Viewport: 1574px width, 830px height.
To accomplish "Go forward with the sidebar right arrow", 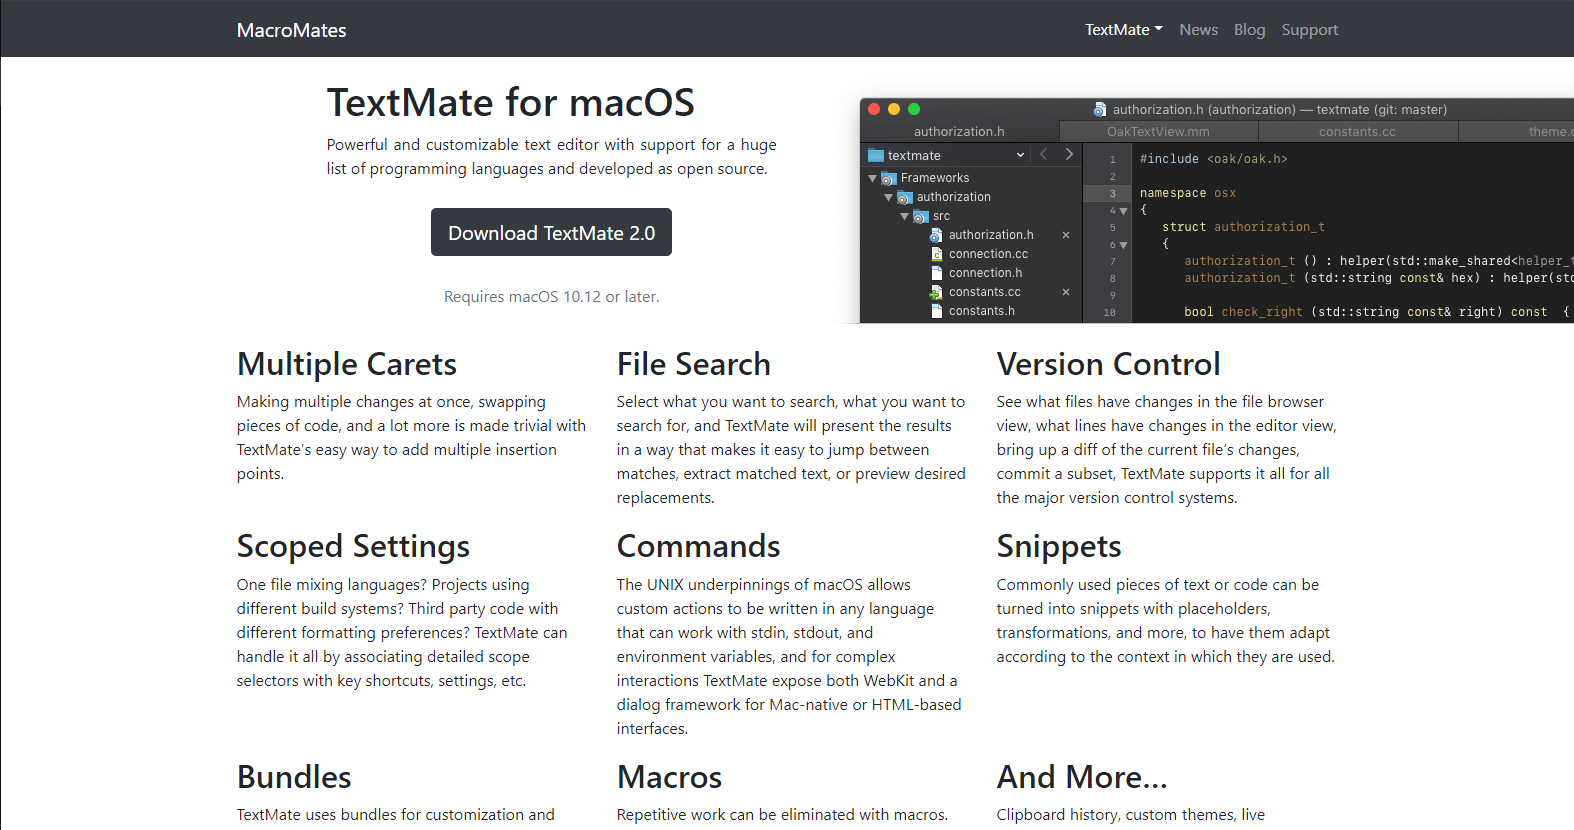I will click(1069, 154).
